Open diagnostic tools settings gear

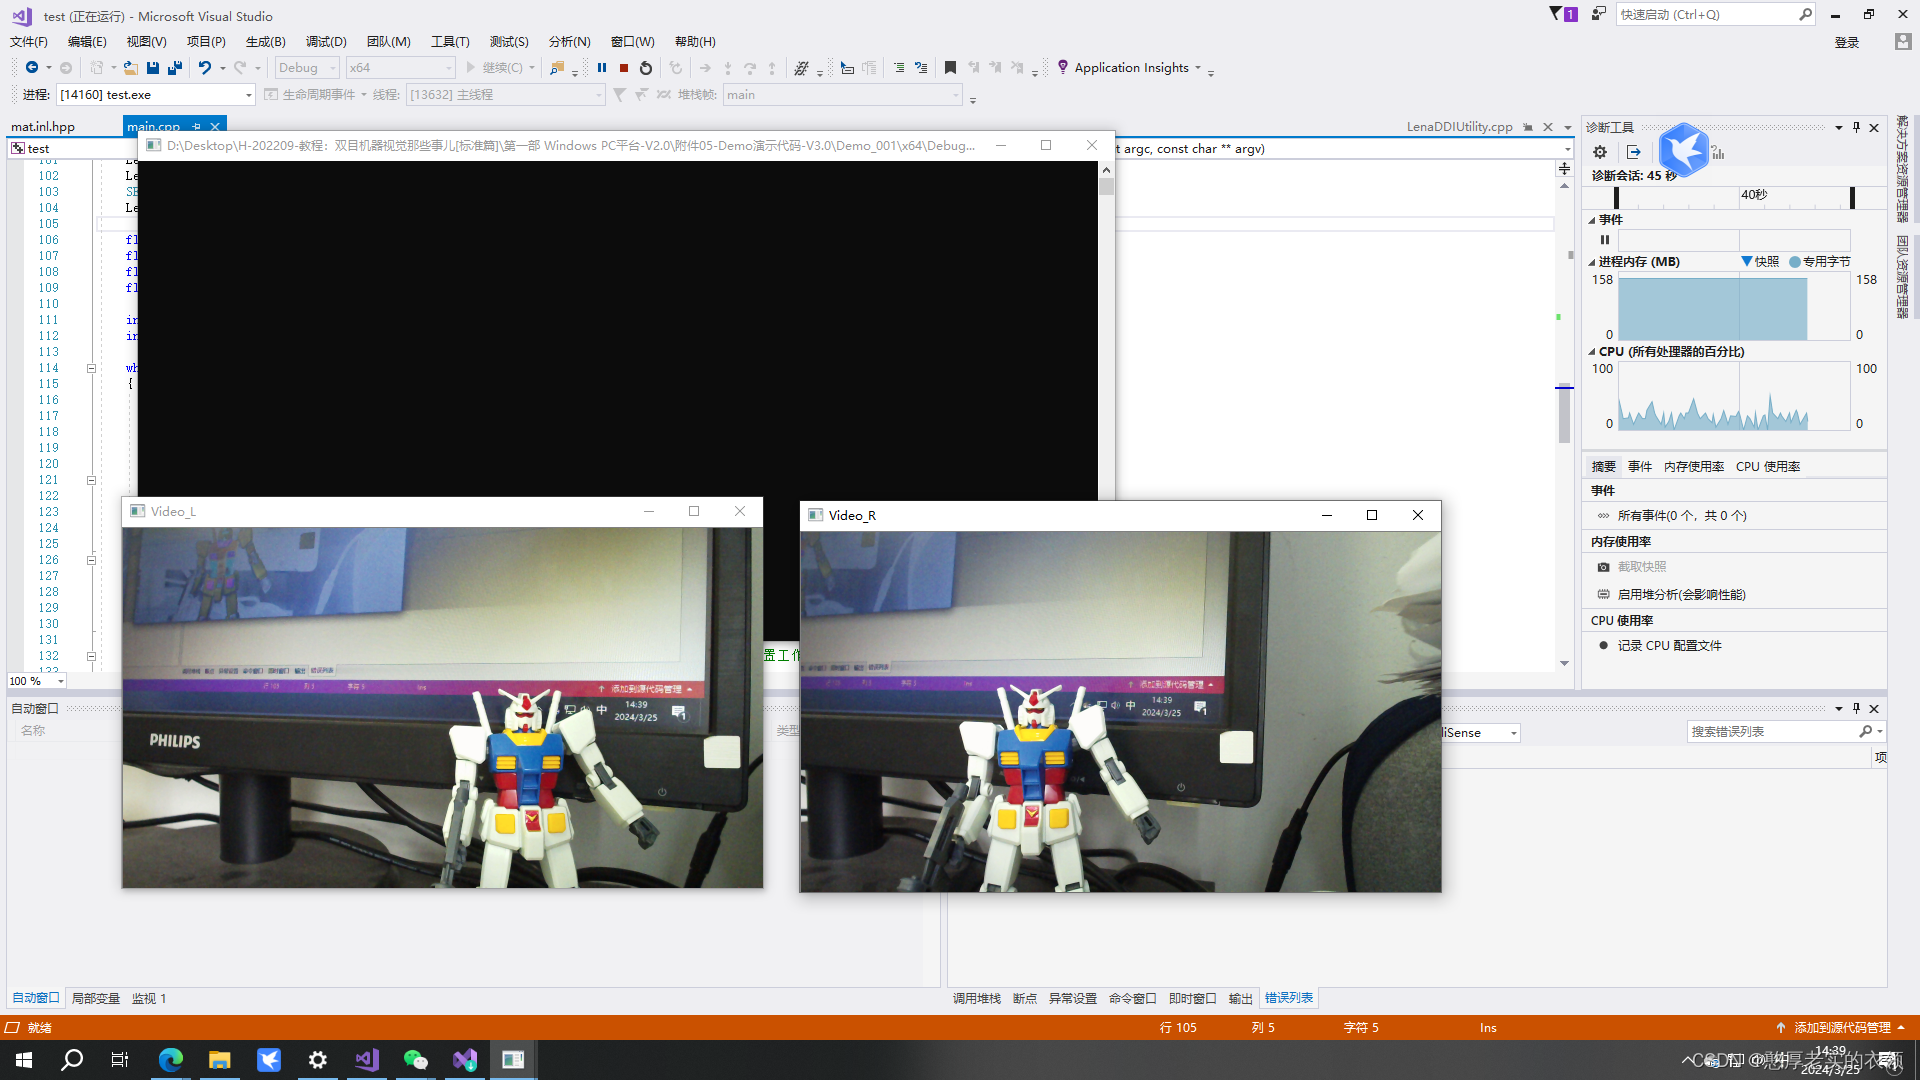coord(1600,152)
